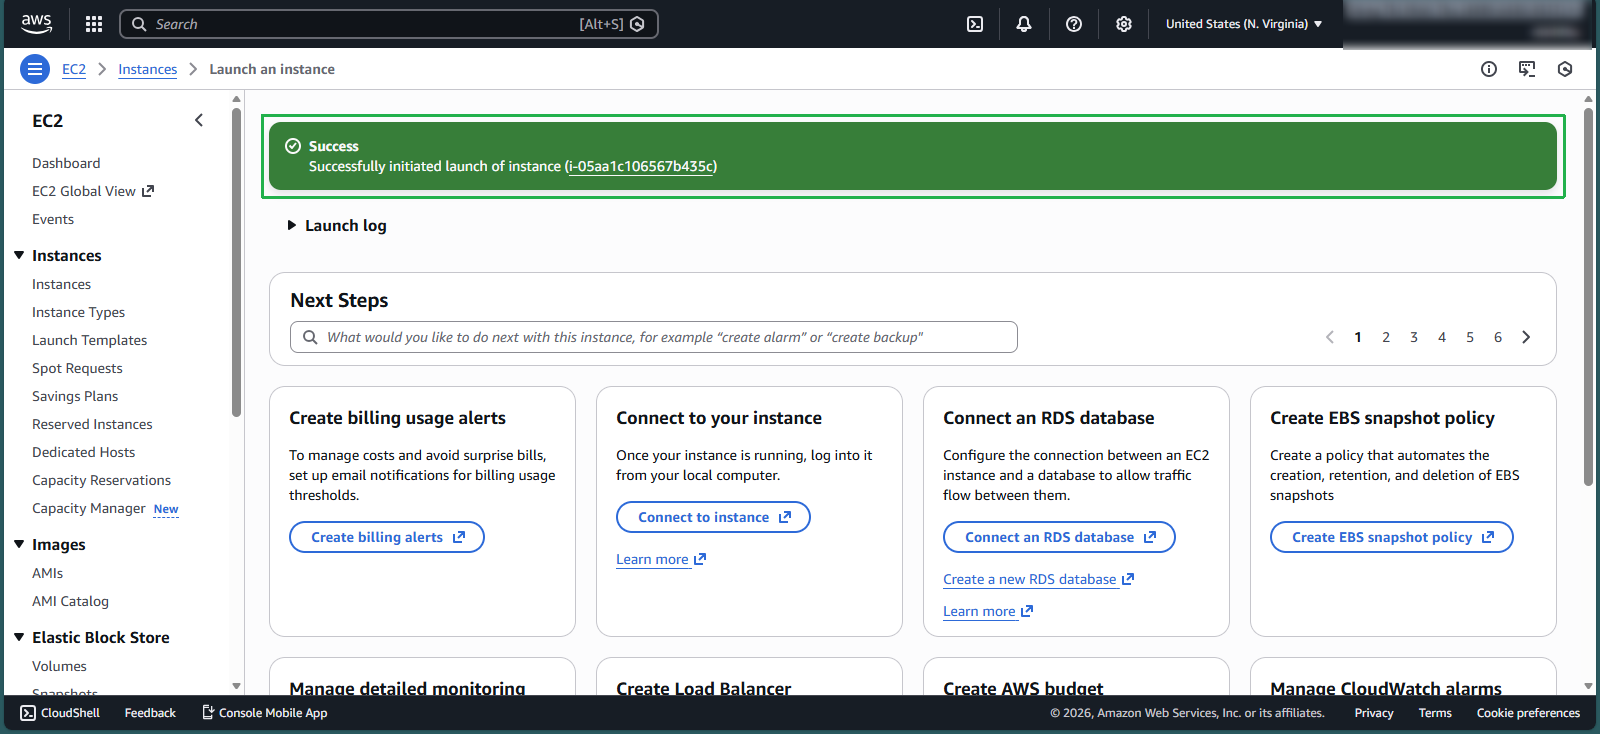Screen dimensions: 1600x734
Task: Open the services grid menu icon
Action: (x=94, y=24)
